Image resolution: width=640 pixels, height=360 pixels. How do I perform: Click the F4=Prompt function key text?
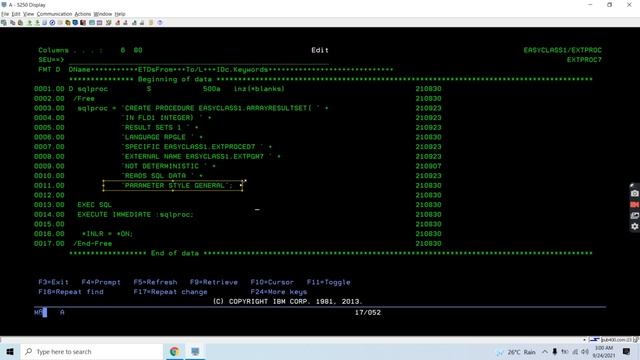pos(101,282)
